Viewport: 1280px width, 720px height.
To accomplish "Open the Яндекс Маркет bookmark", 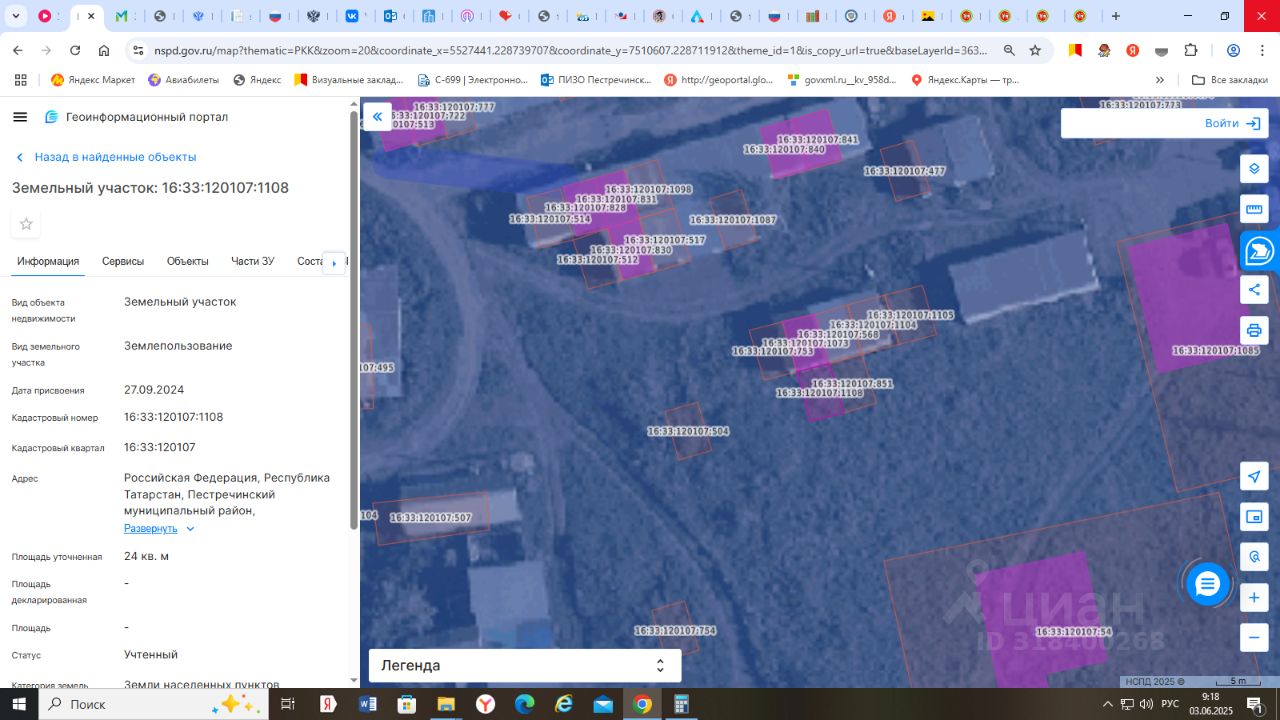I will [x=93, y=80].
